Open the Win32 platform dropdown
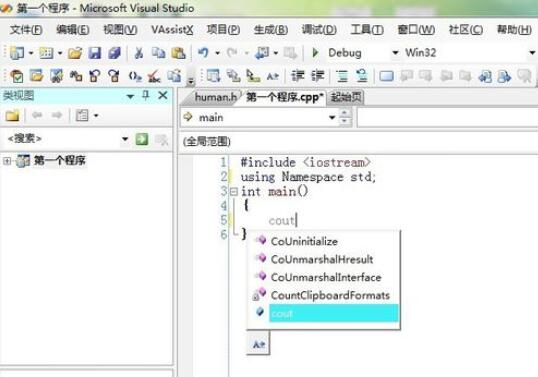 pyautogui.click(x=532, y=52)
